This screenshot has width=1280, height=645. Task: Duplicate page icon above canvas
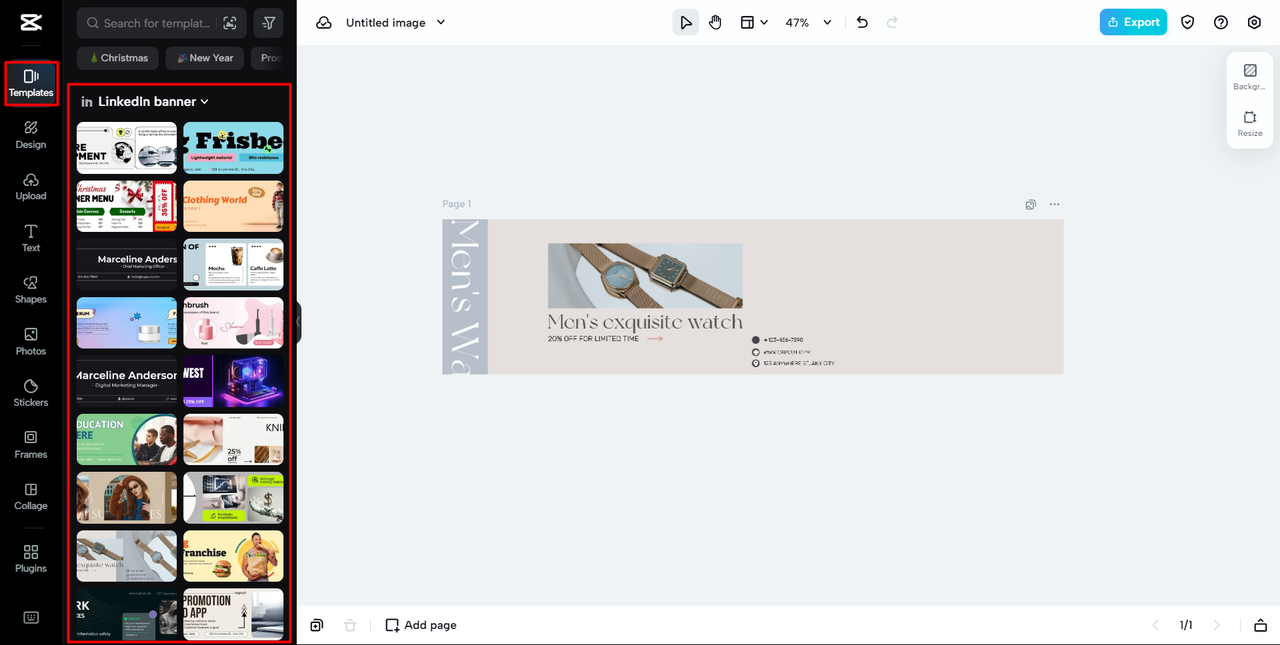[x=1031, y=205]
